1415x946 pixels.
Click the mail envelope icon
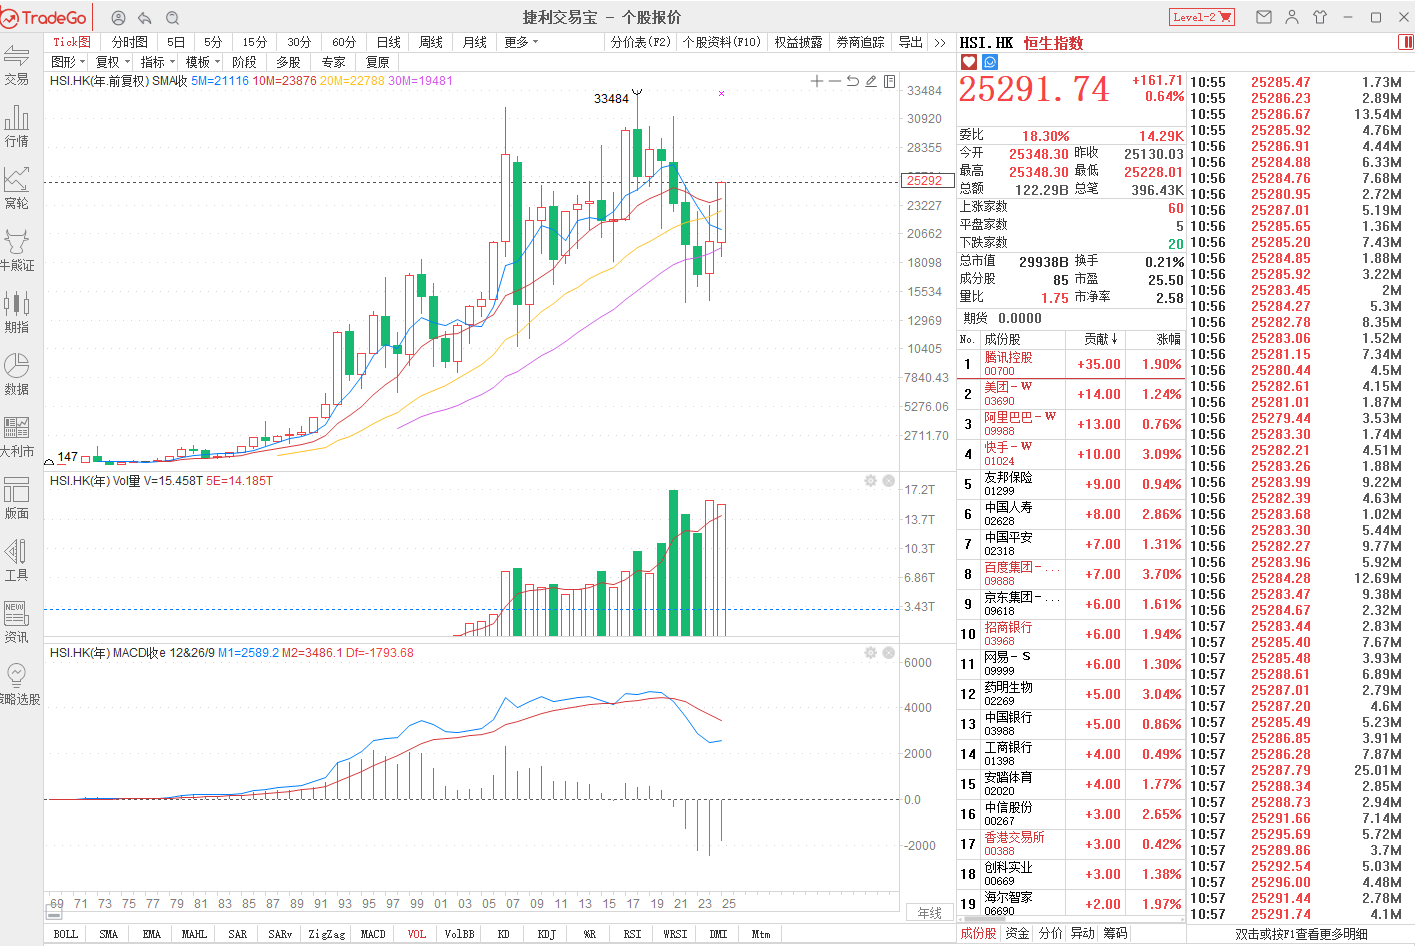click(1264, 17)
